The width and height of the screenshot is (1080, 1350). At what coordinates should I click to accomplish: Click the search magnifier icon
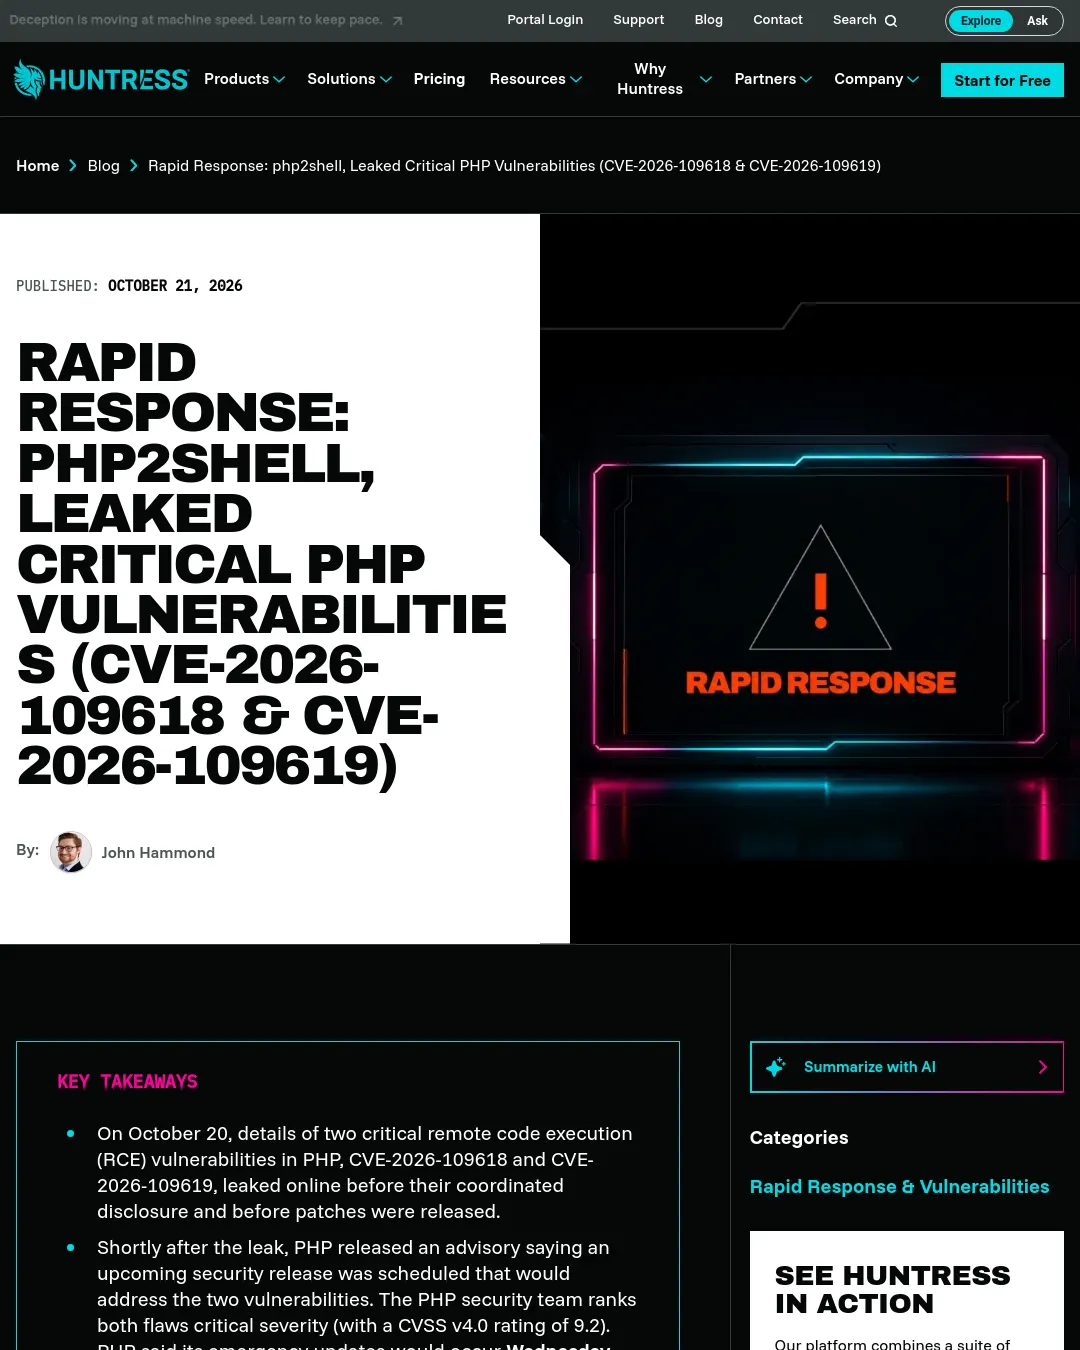(x=891, y=21)
